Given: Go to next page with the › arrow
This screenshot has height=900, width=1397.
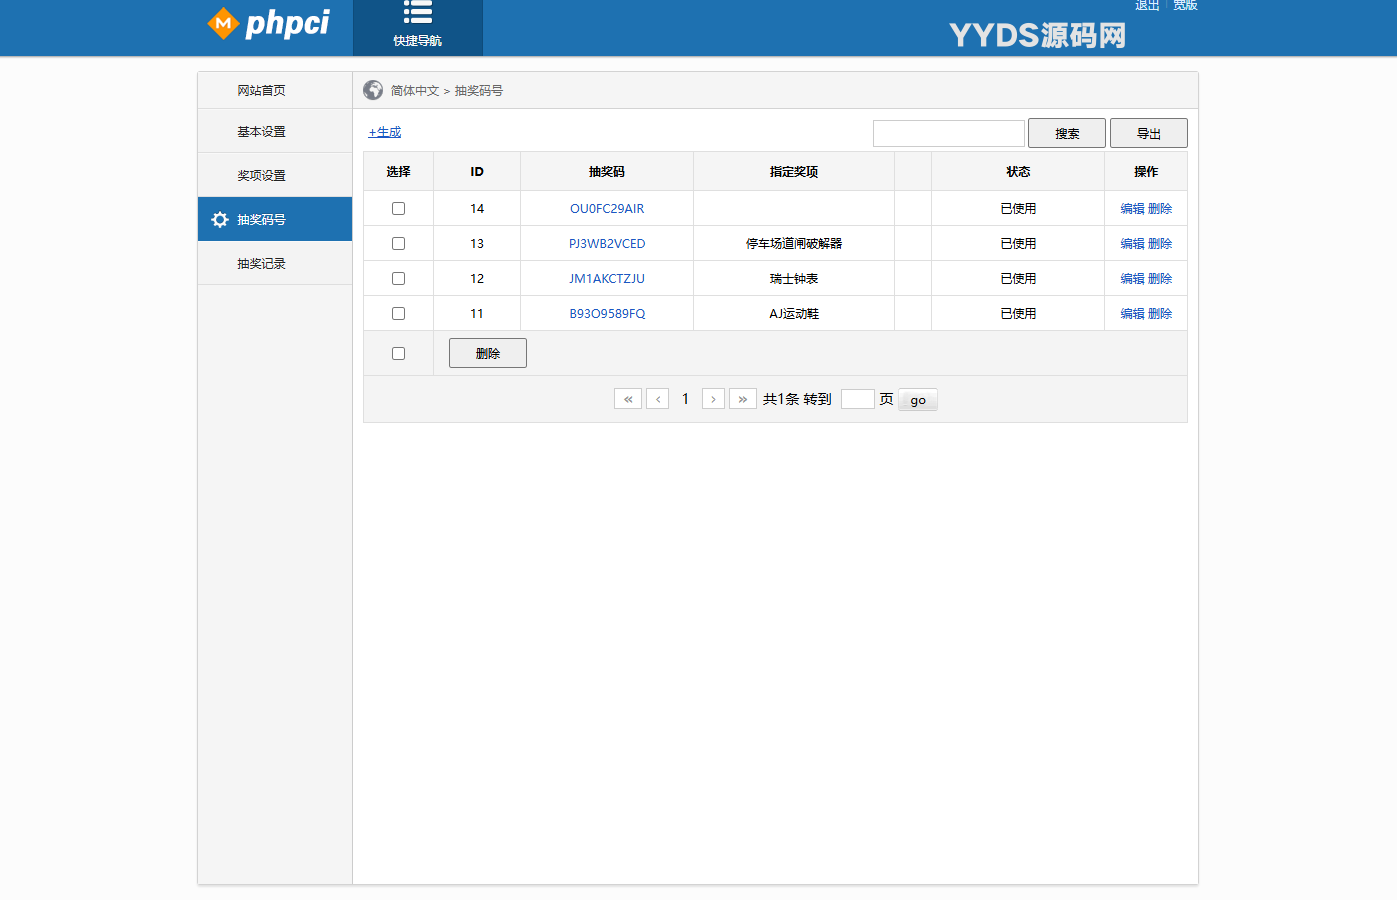Looking at the screenshot, I should 713,398.
